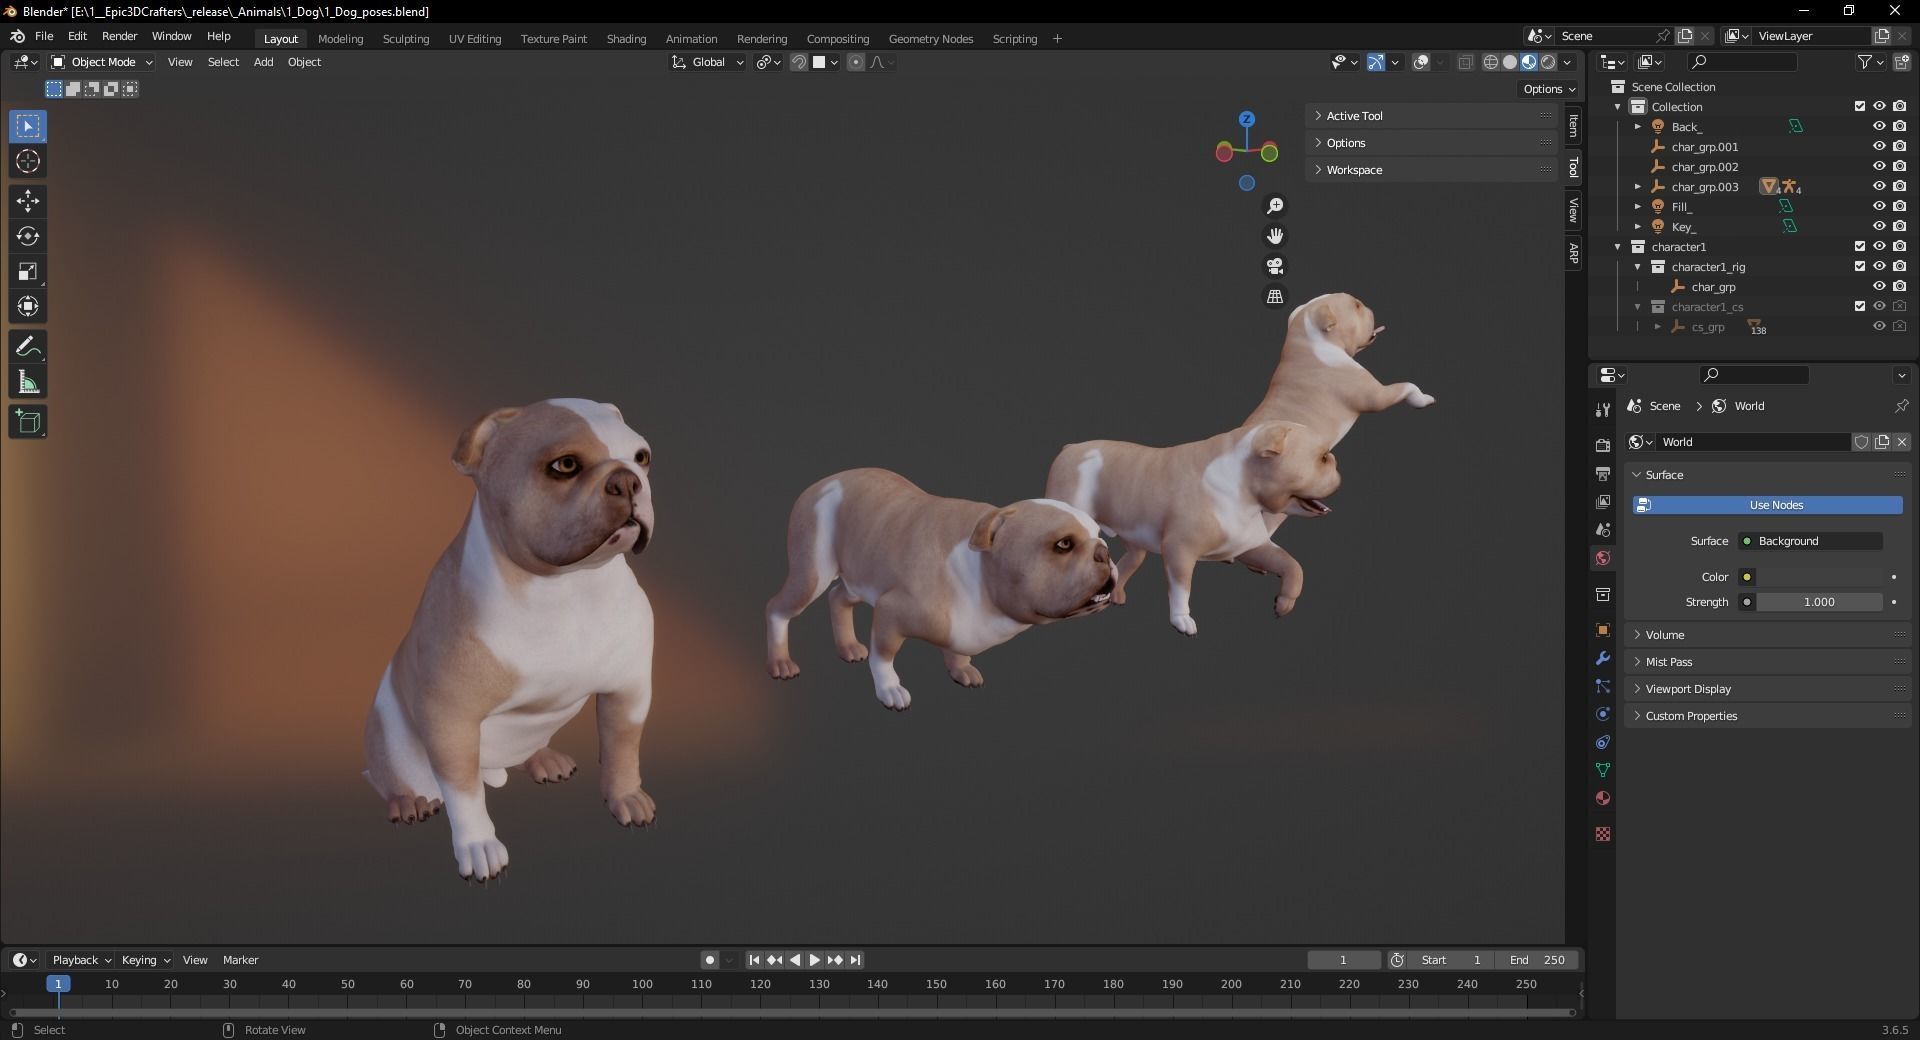Click the Surface Background shader field
The image size is (1920, 1040).
pos(1810,541)
